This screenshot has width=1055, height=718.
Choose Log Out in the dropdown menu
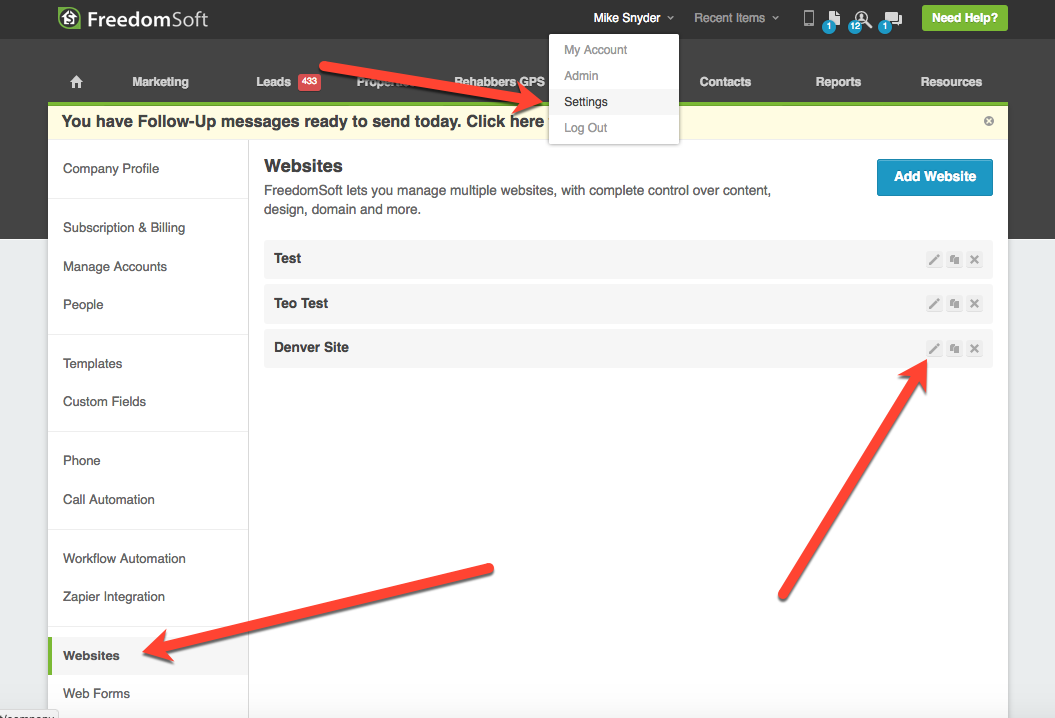pos(586,128)
